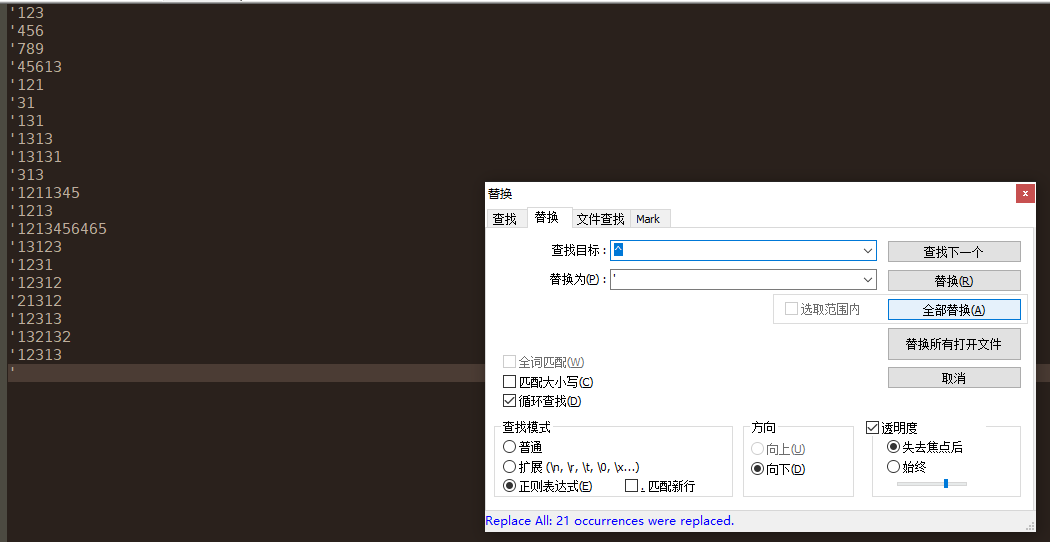Toggle the 选取范围内 checkbox
This screenshot has height=542, width=1050.
(x=792, y=309)
